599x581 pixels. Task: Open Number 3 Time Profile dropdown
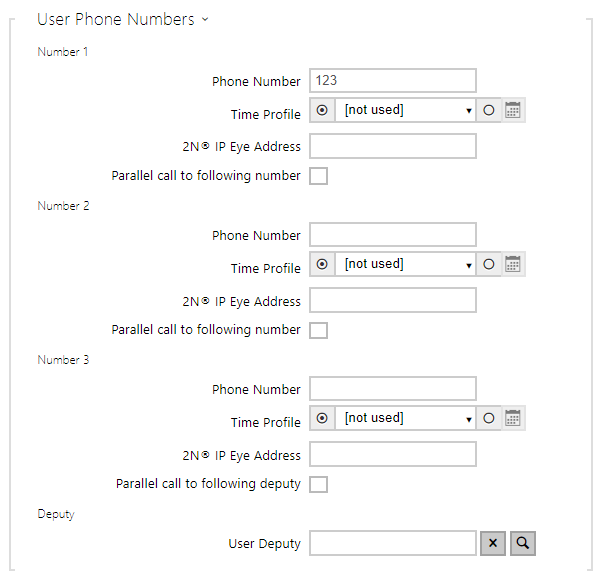(405, 418)
